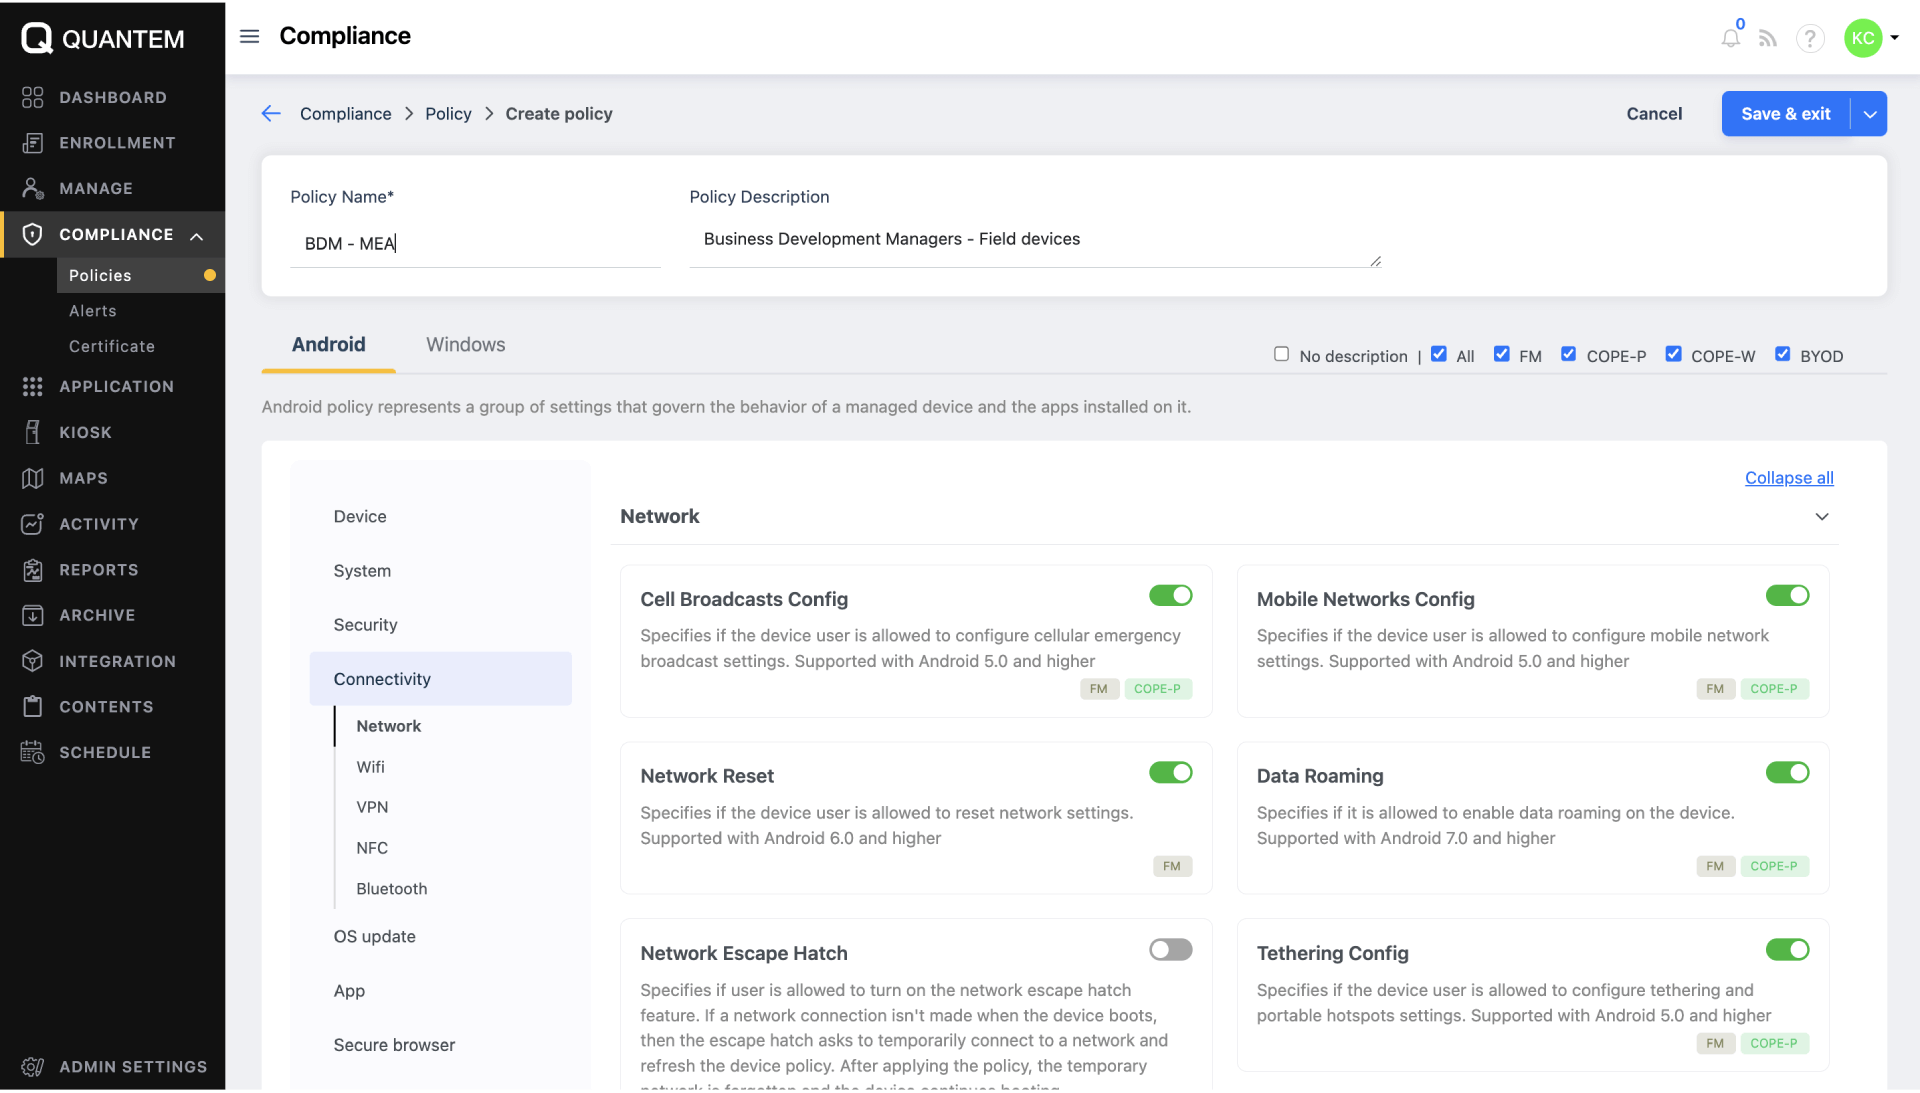1920x1093 pixels.
Task: Open Reports sidebar icon
Action: (33, 570)
